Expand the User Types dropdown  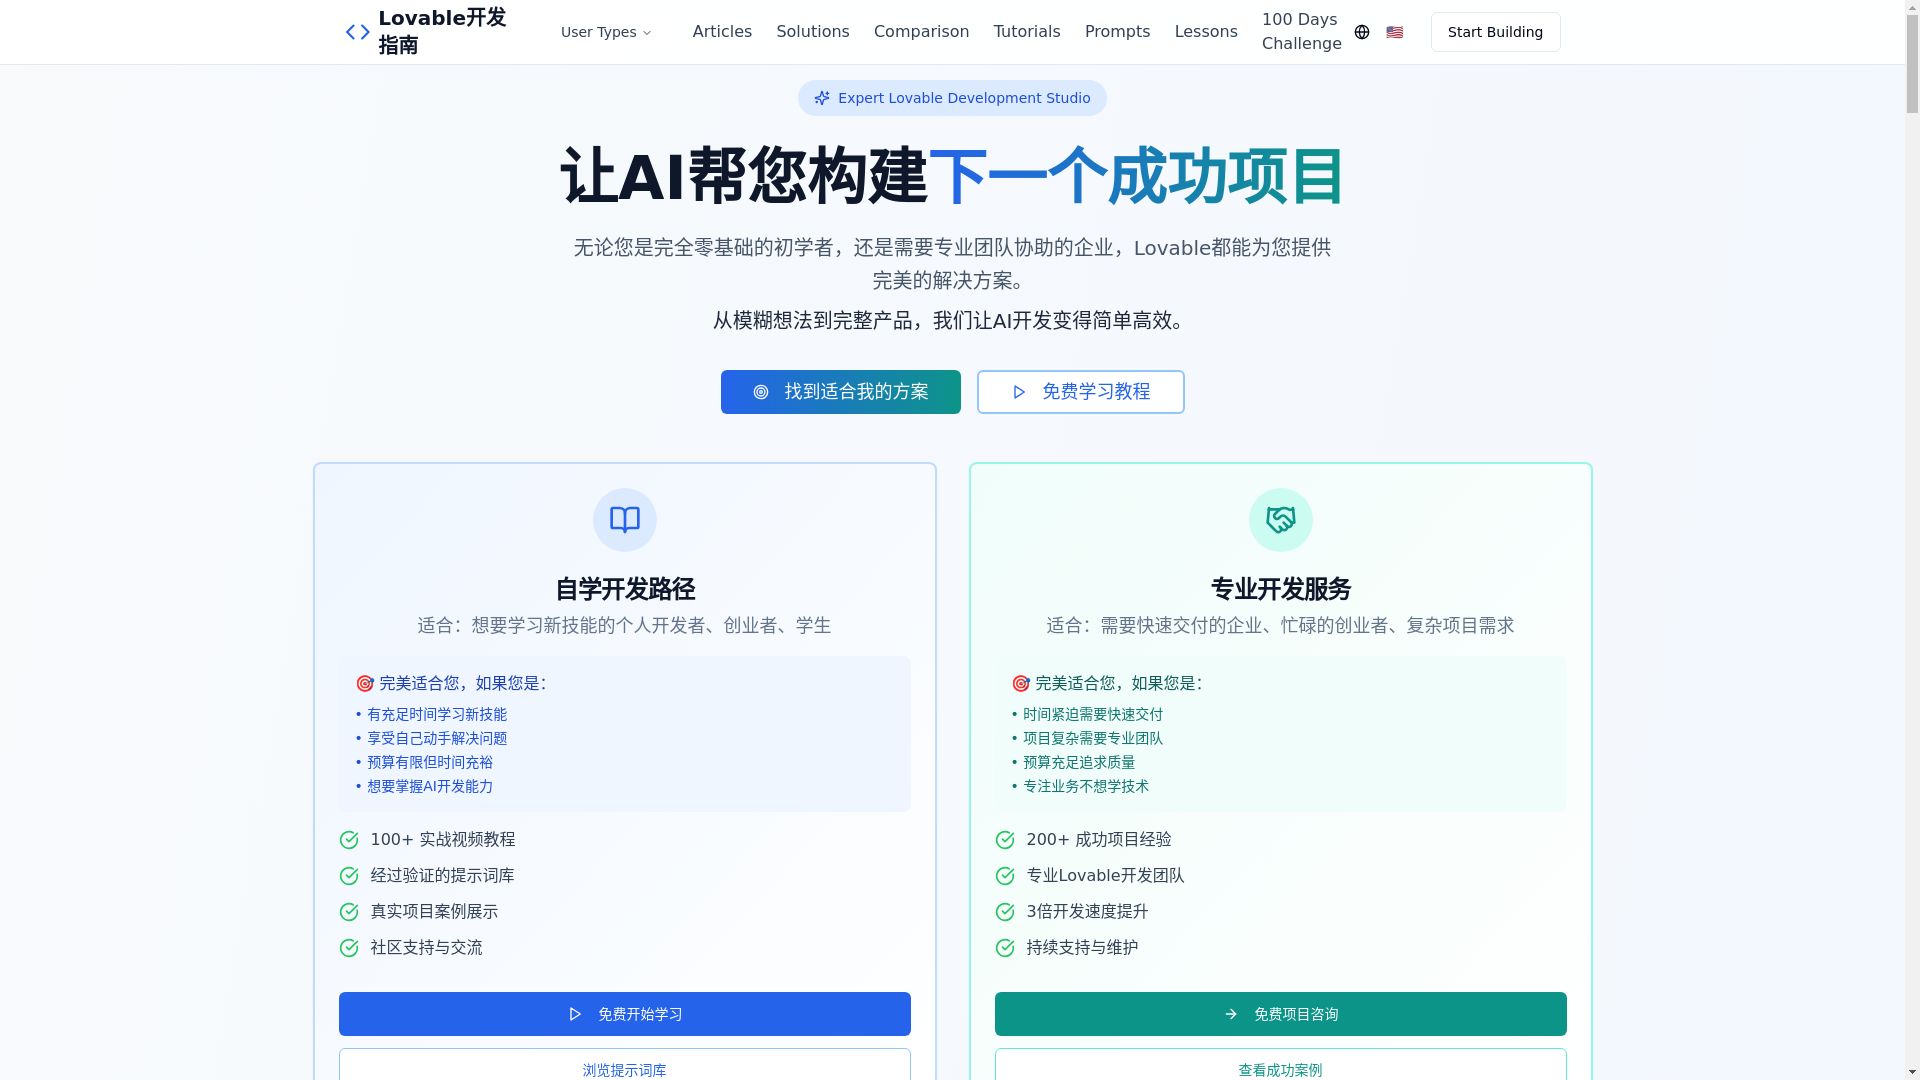(606, 32)
